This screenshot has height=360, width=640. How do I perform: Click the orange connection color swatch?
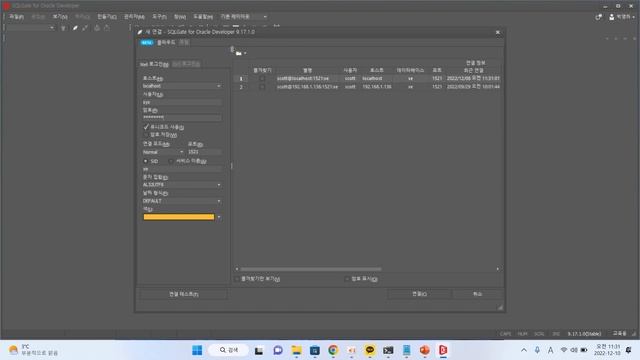click(x=179, y=217)
